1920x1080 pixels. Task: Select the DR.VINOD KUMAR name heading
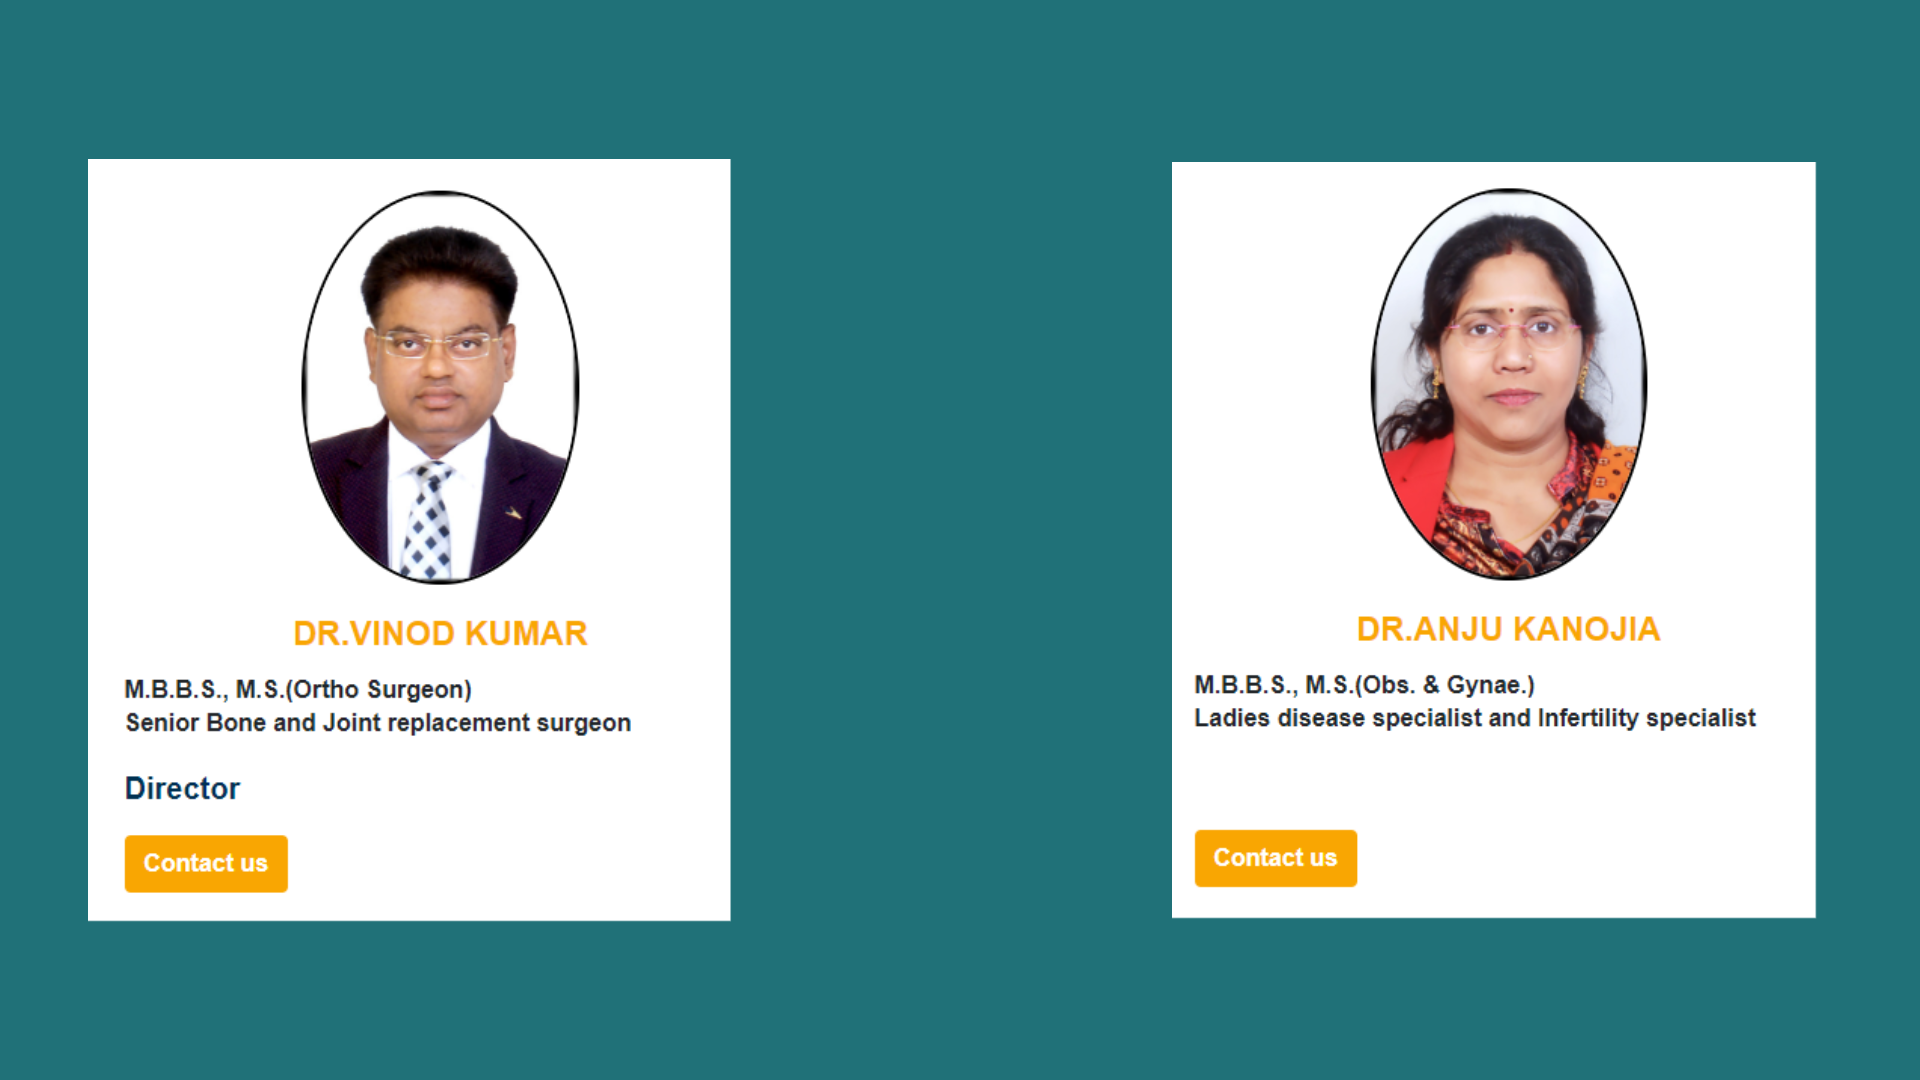click(x=440, y=633)
